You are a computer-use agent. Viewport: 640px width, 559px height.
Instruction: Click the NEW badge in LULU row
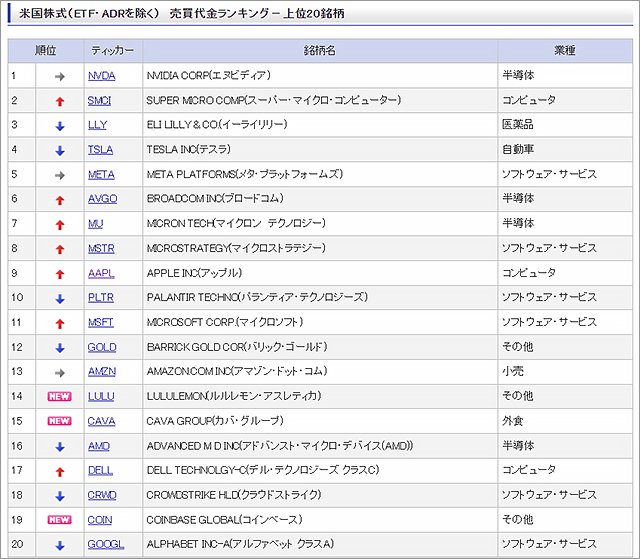click(60, 396)
